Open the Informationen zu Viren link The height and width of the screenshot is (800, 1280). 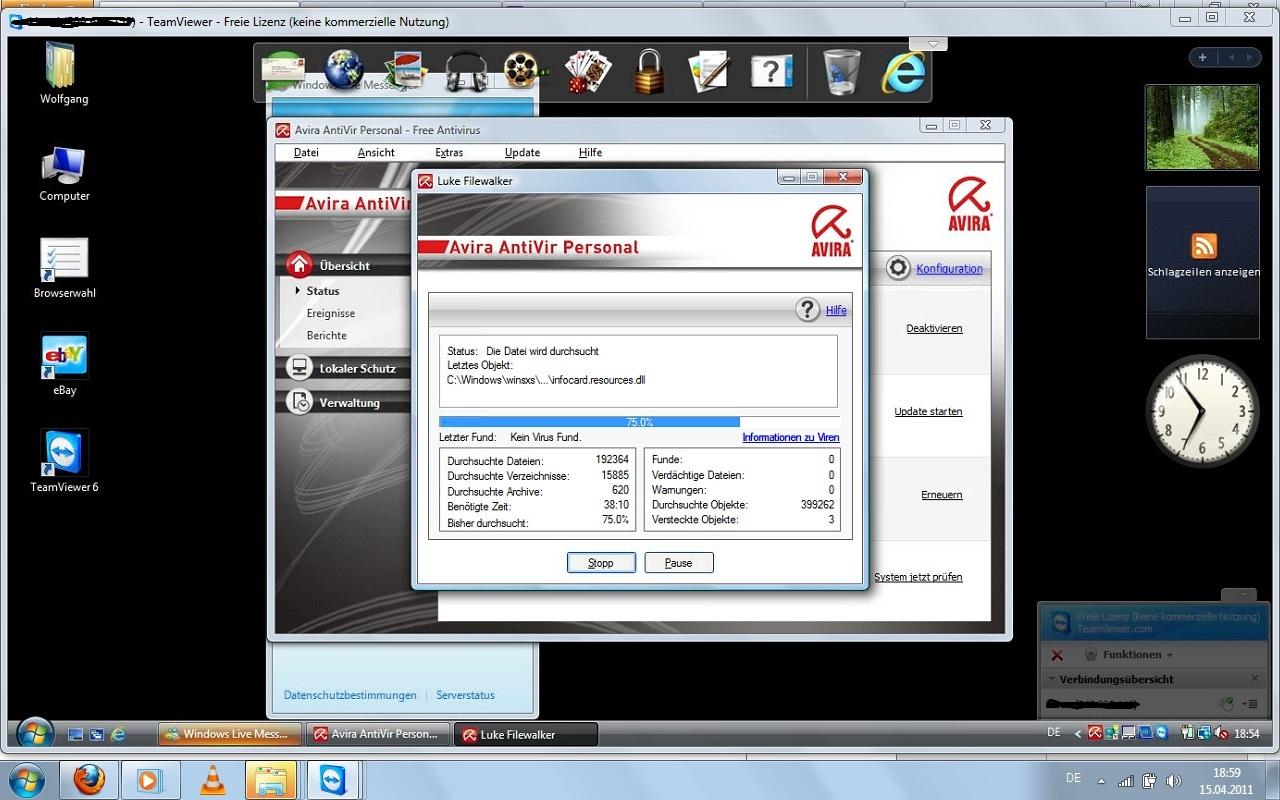point(790,437)
